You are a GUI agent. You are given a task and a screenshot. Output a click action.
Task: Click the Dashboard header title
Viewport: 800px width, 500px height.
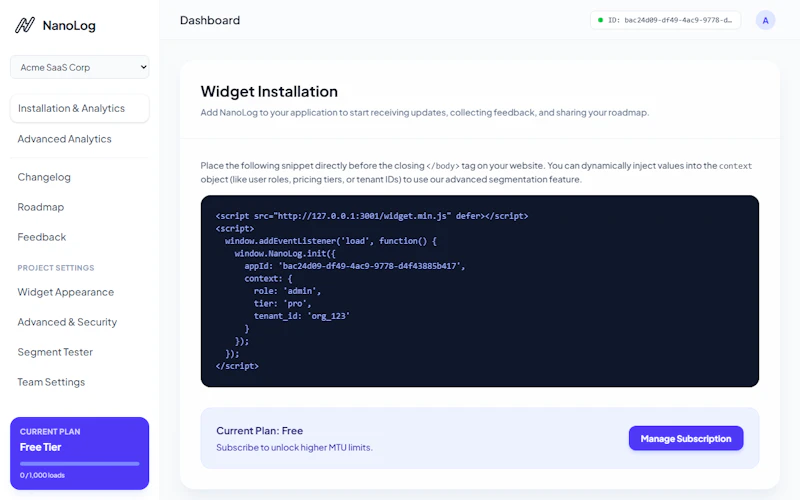click(x=210, y=20)
